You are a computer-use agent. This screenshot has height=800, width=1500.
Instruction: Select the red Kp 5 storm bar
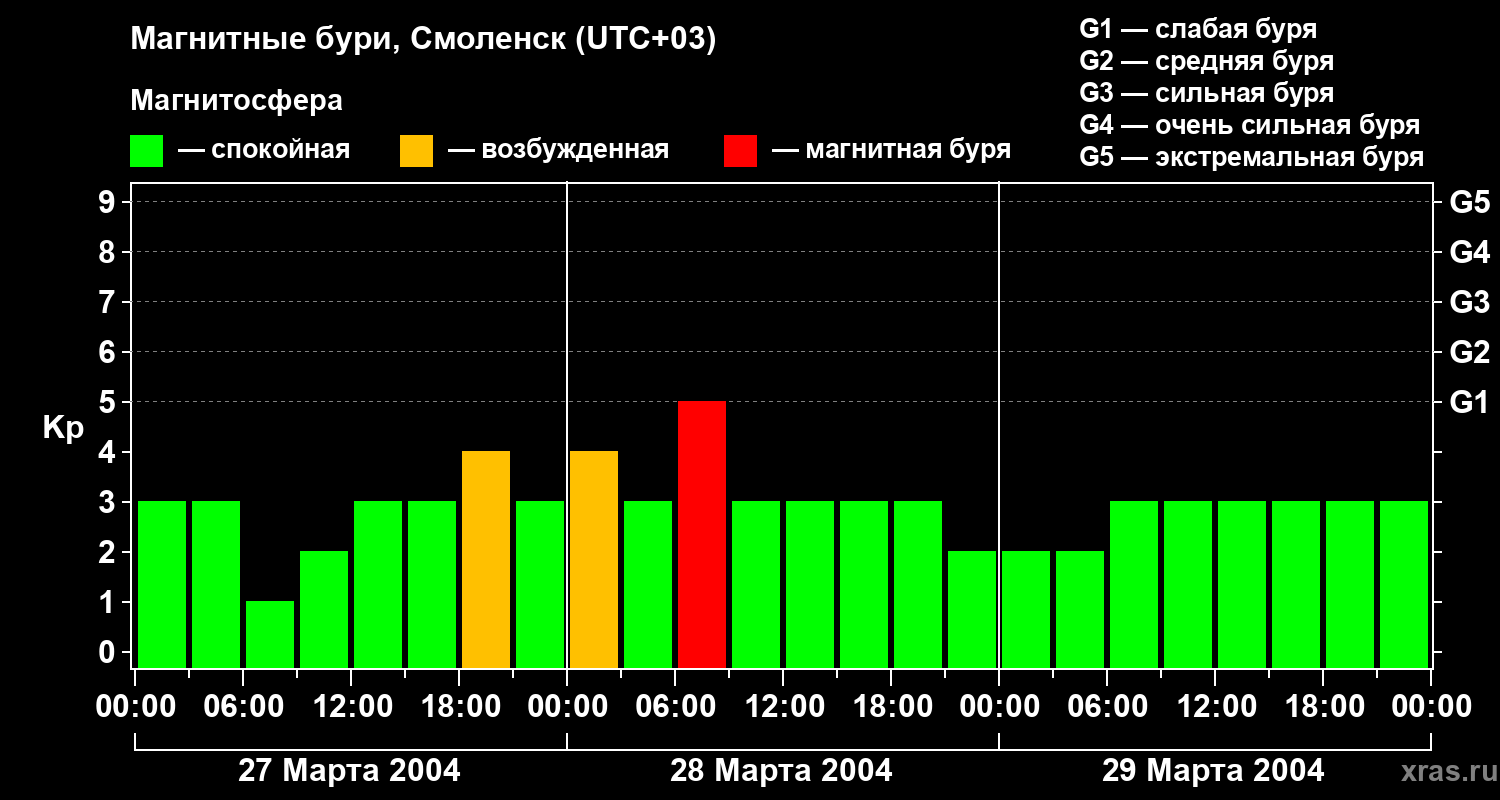pos(702,534)
